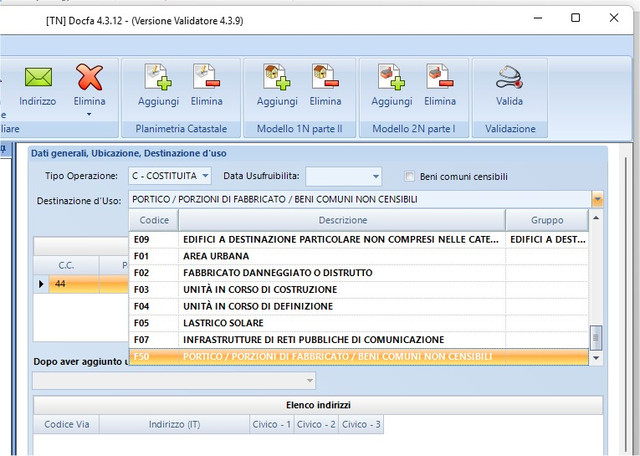This screenshot has width=640, height=456.
Task: Select F05 LASTRICO SOLARE entry
Action: tap(359, 323)
